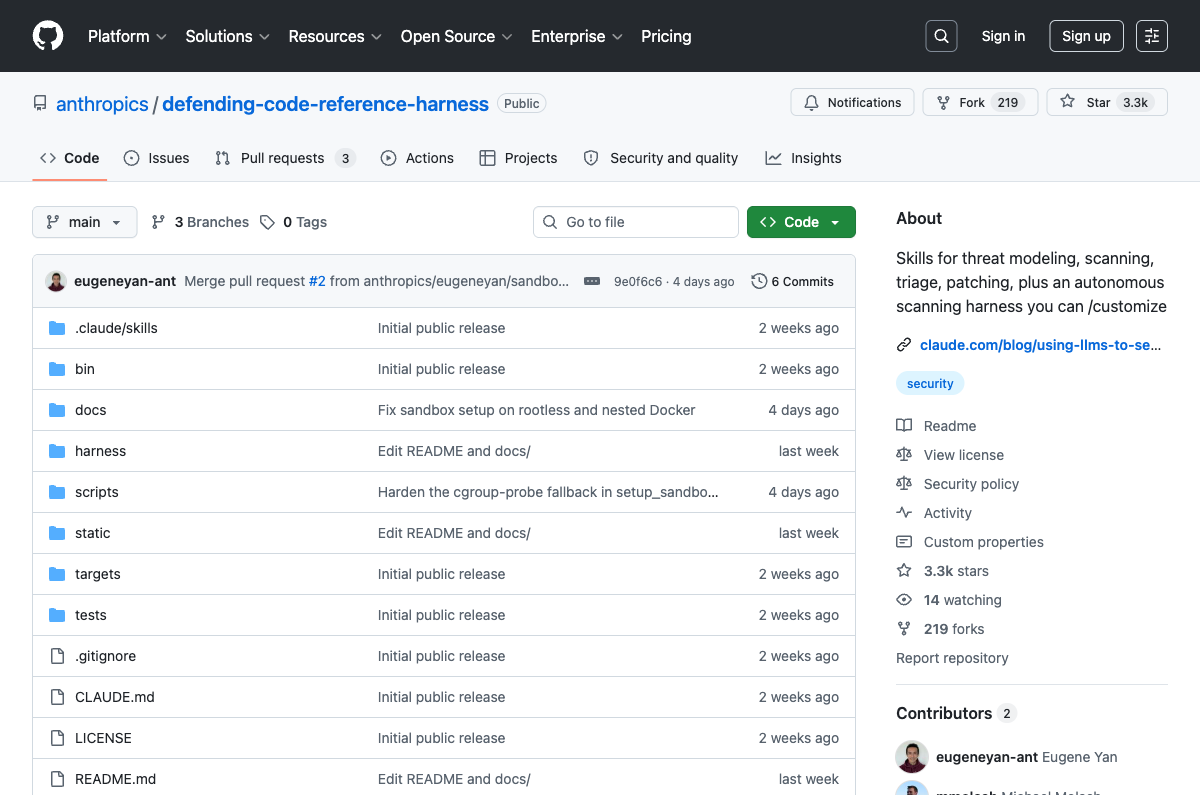This screenshot has height=795, width=1200.
Task: Expand the Solutions menu
Action: pyautogui.click(x=228, y=36)
